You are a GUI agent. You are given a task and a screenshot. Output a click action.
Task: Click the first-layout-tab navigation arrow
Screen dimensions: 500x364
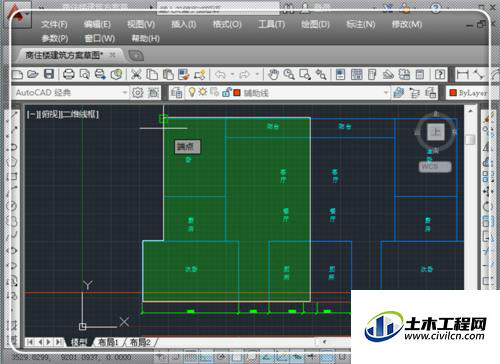pyautogui.click(x=30, y=342)
